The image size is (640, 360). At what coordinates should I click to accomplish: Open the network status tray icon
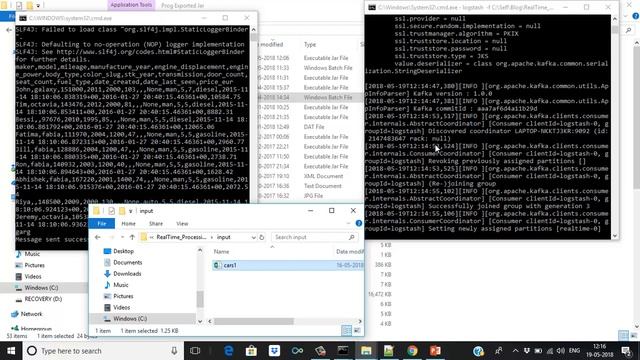click(x=550, y=351)
